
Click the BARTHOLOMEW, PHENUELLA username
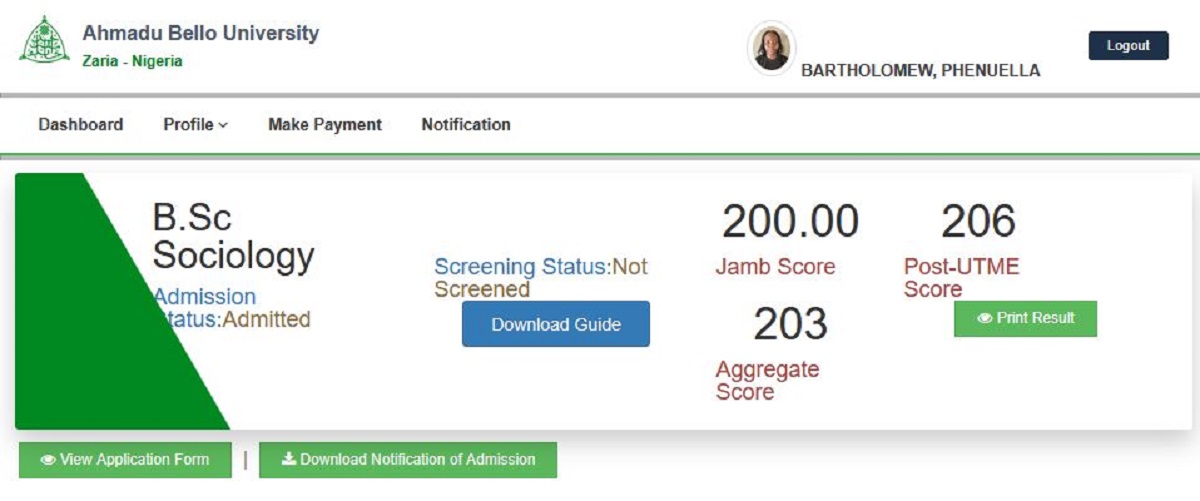pyautogui.click(x=920, y=71)
